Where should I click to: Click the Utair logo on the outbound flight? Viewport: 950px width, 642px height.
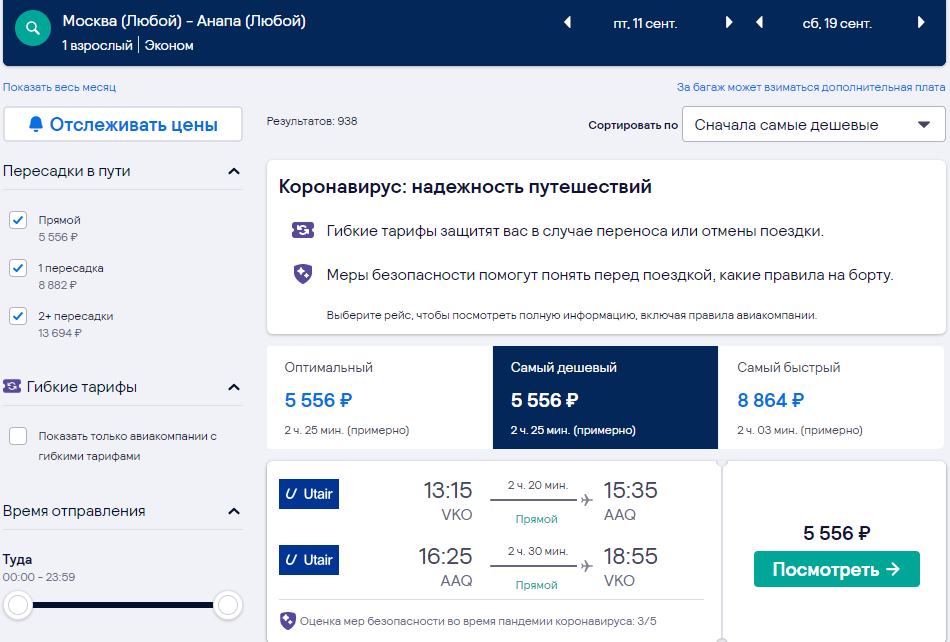point(308,494)
